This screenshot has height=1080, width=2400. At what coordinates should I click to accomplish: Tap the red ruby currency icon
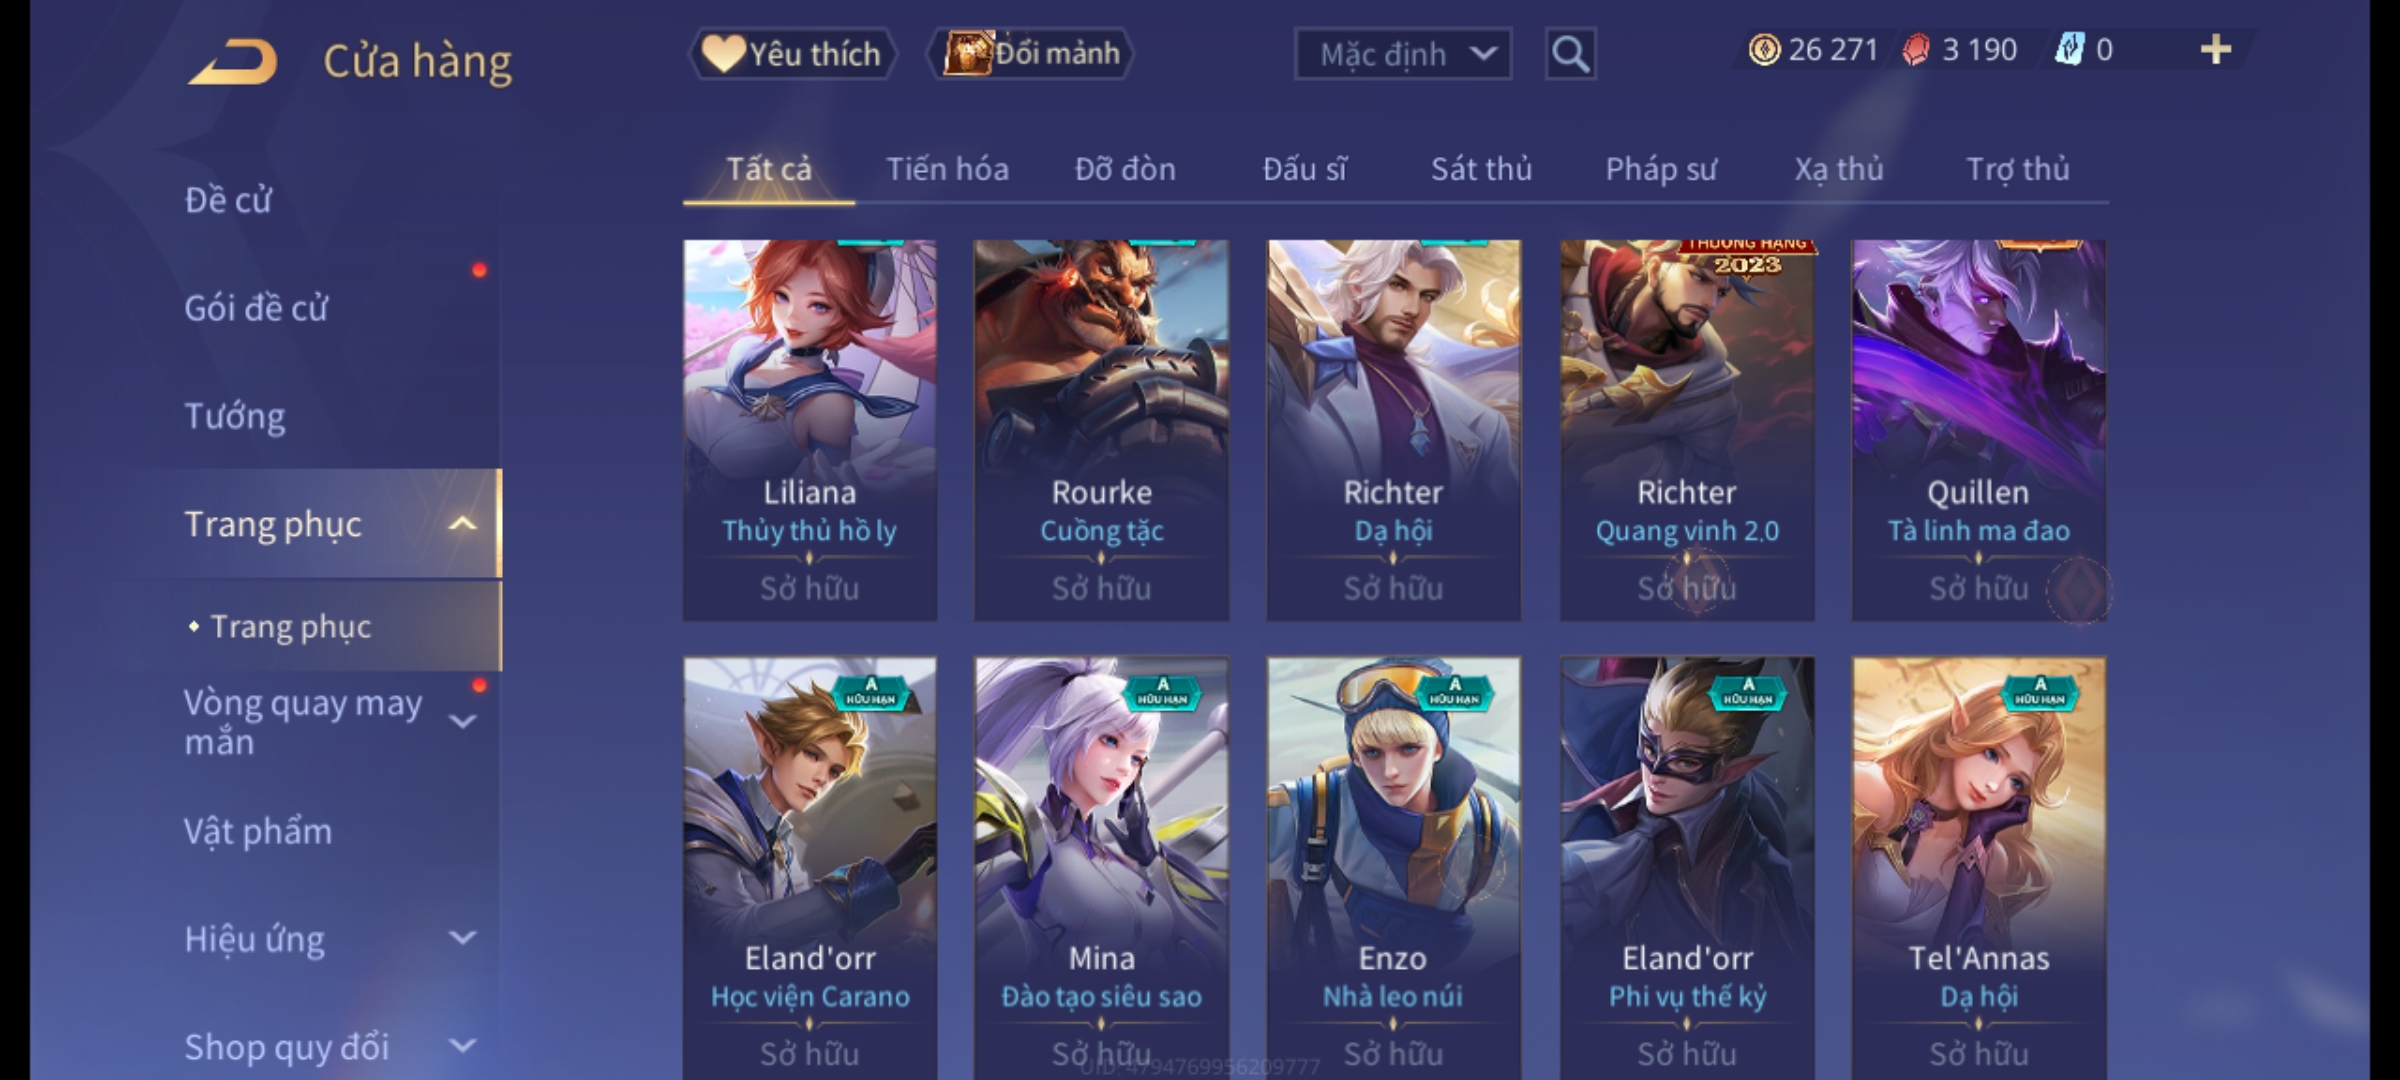[1916, 50]
